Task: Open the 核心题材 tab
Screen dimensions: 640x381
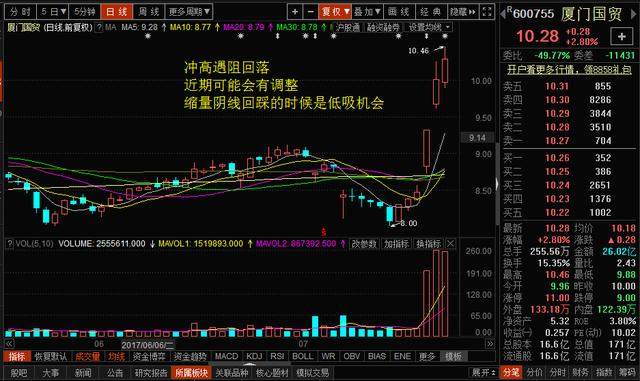Action: point(272,373)
